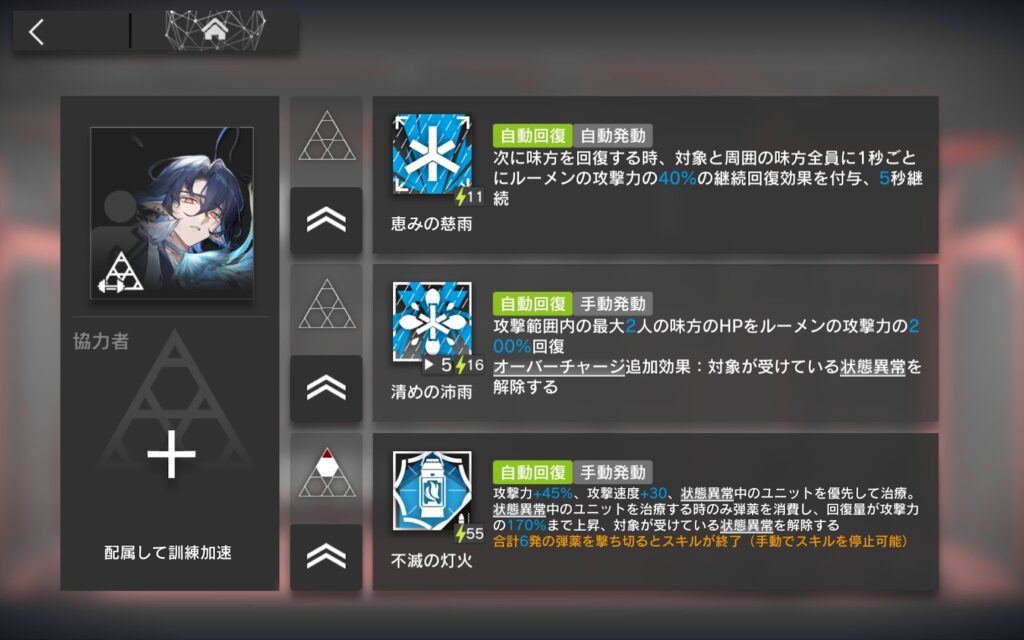Click 手動発動 tag on second skill
This screenshot has width=1024, height=640.
[613, 304]
